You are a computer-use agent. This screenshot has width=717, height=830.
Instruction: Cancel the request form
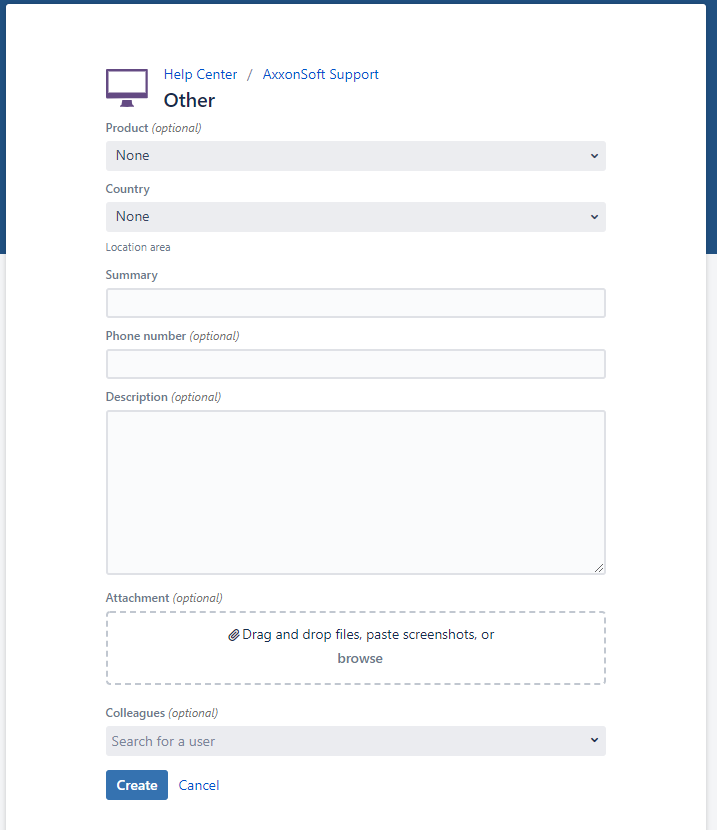tap(199, 785)
